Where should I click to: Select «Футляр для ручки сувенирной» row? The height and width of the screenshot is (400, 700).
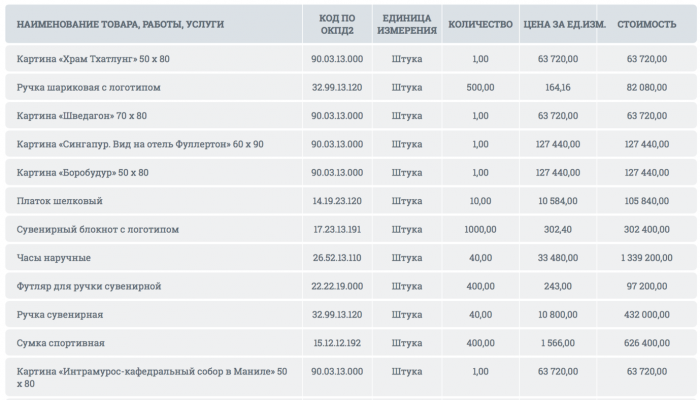89,286
